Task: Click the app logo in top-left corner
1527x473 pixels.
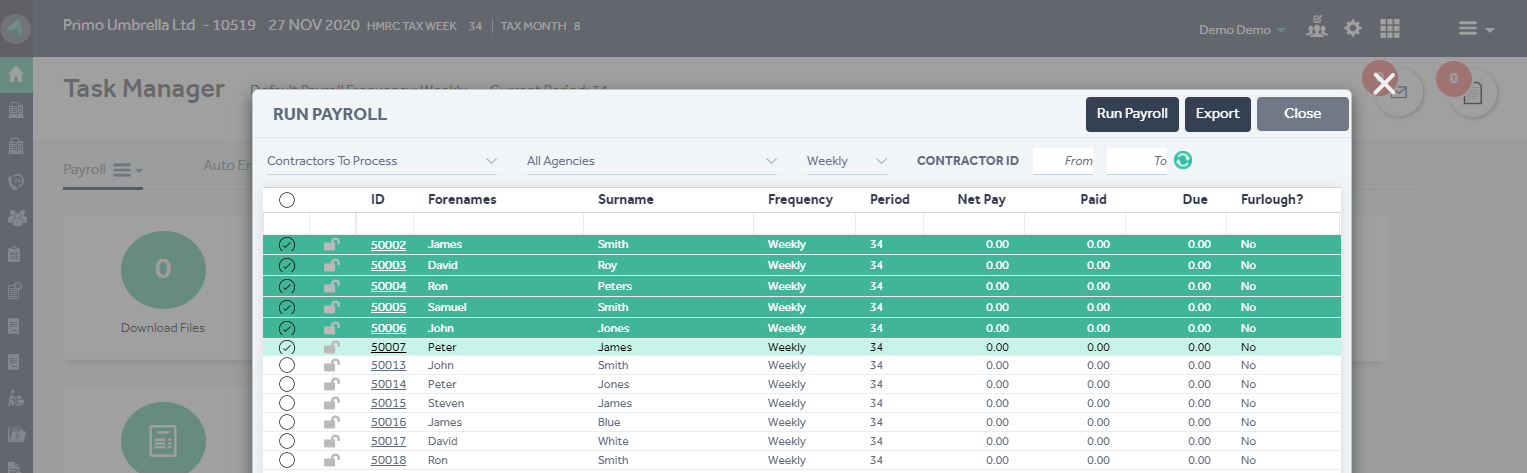Action: click(16, 29)
